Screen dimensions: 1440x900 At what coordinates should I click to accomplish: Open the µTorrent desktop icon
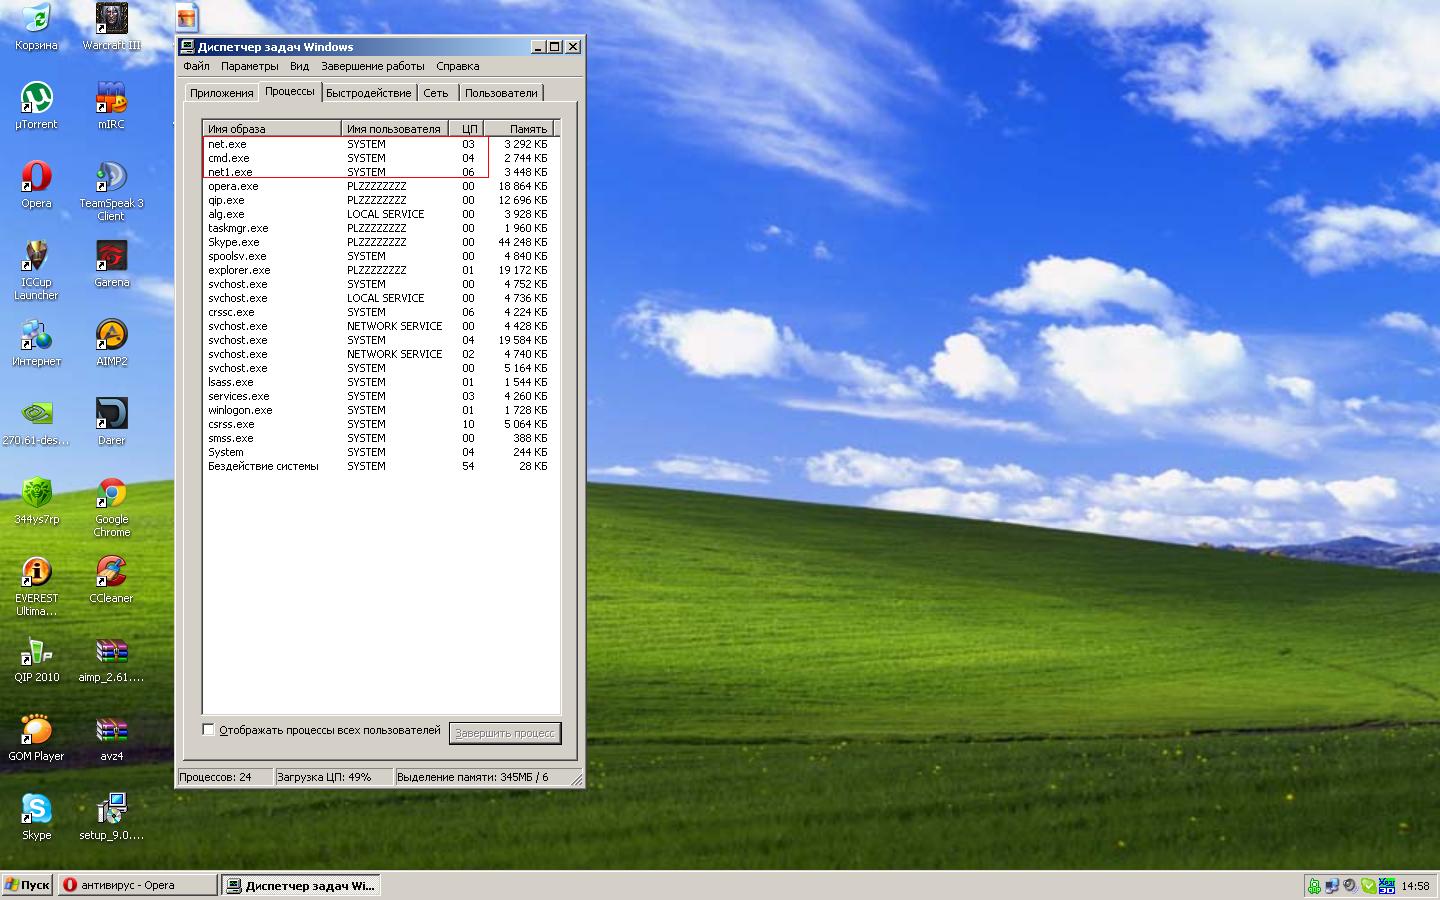(36, 99)
